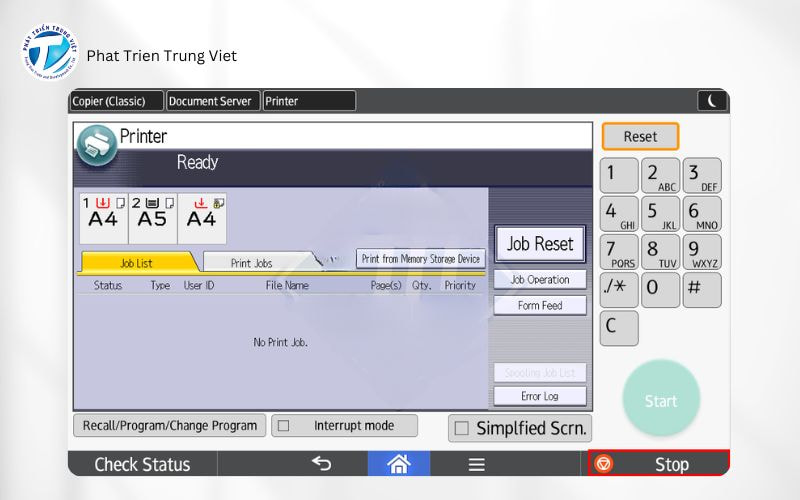The height and width of the screenshot is (500, 800).
Task: Select paper tray 1 A4
Action: click(103, 214)
